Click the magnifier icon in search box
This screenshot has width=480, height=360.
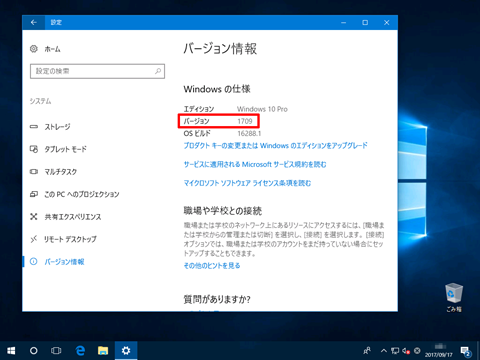[x=158, y=71]
